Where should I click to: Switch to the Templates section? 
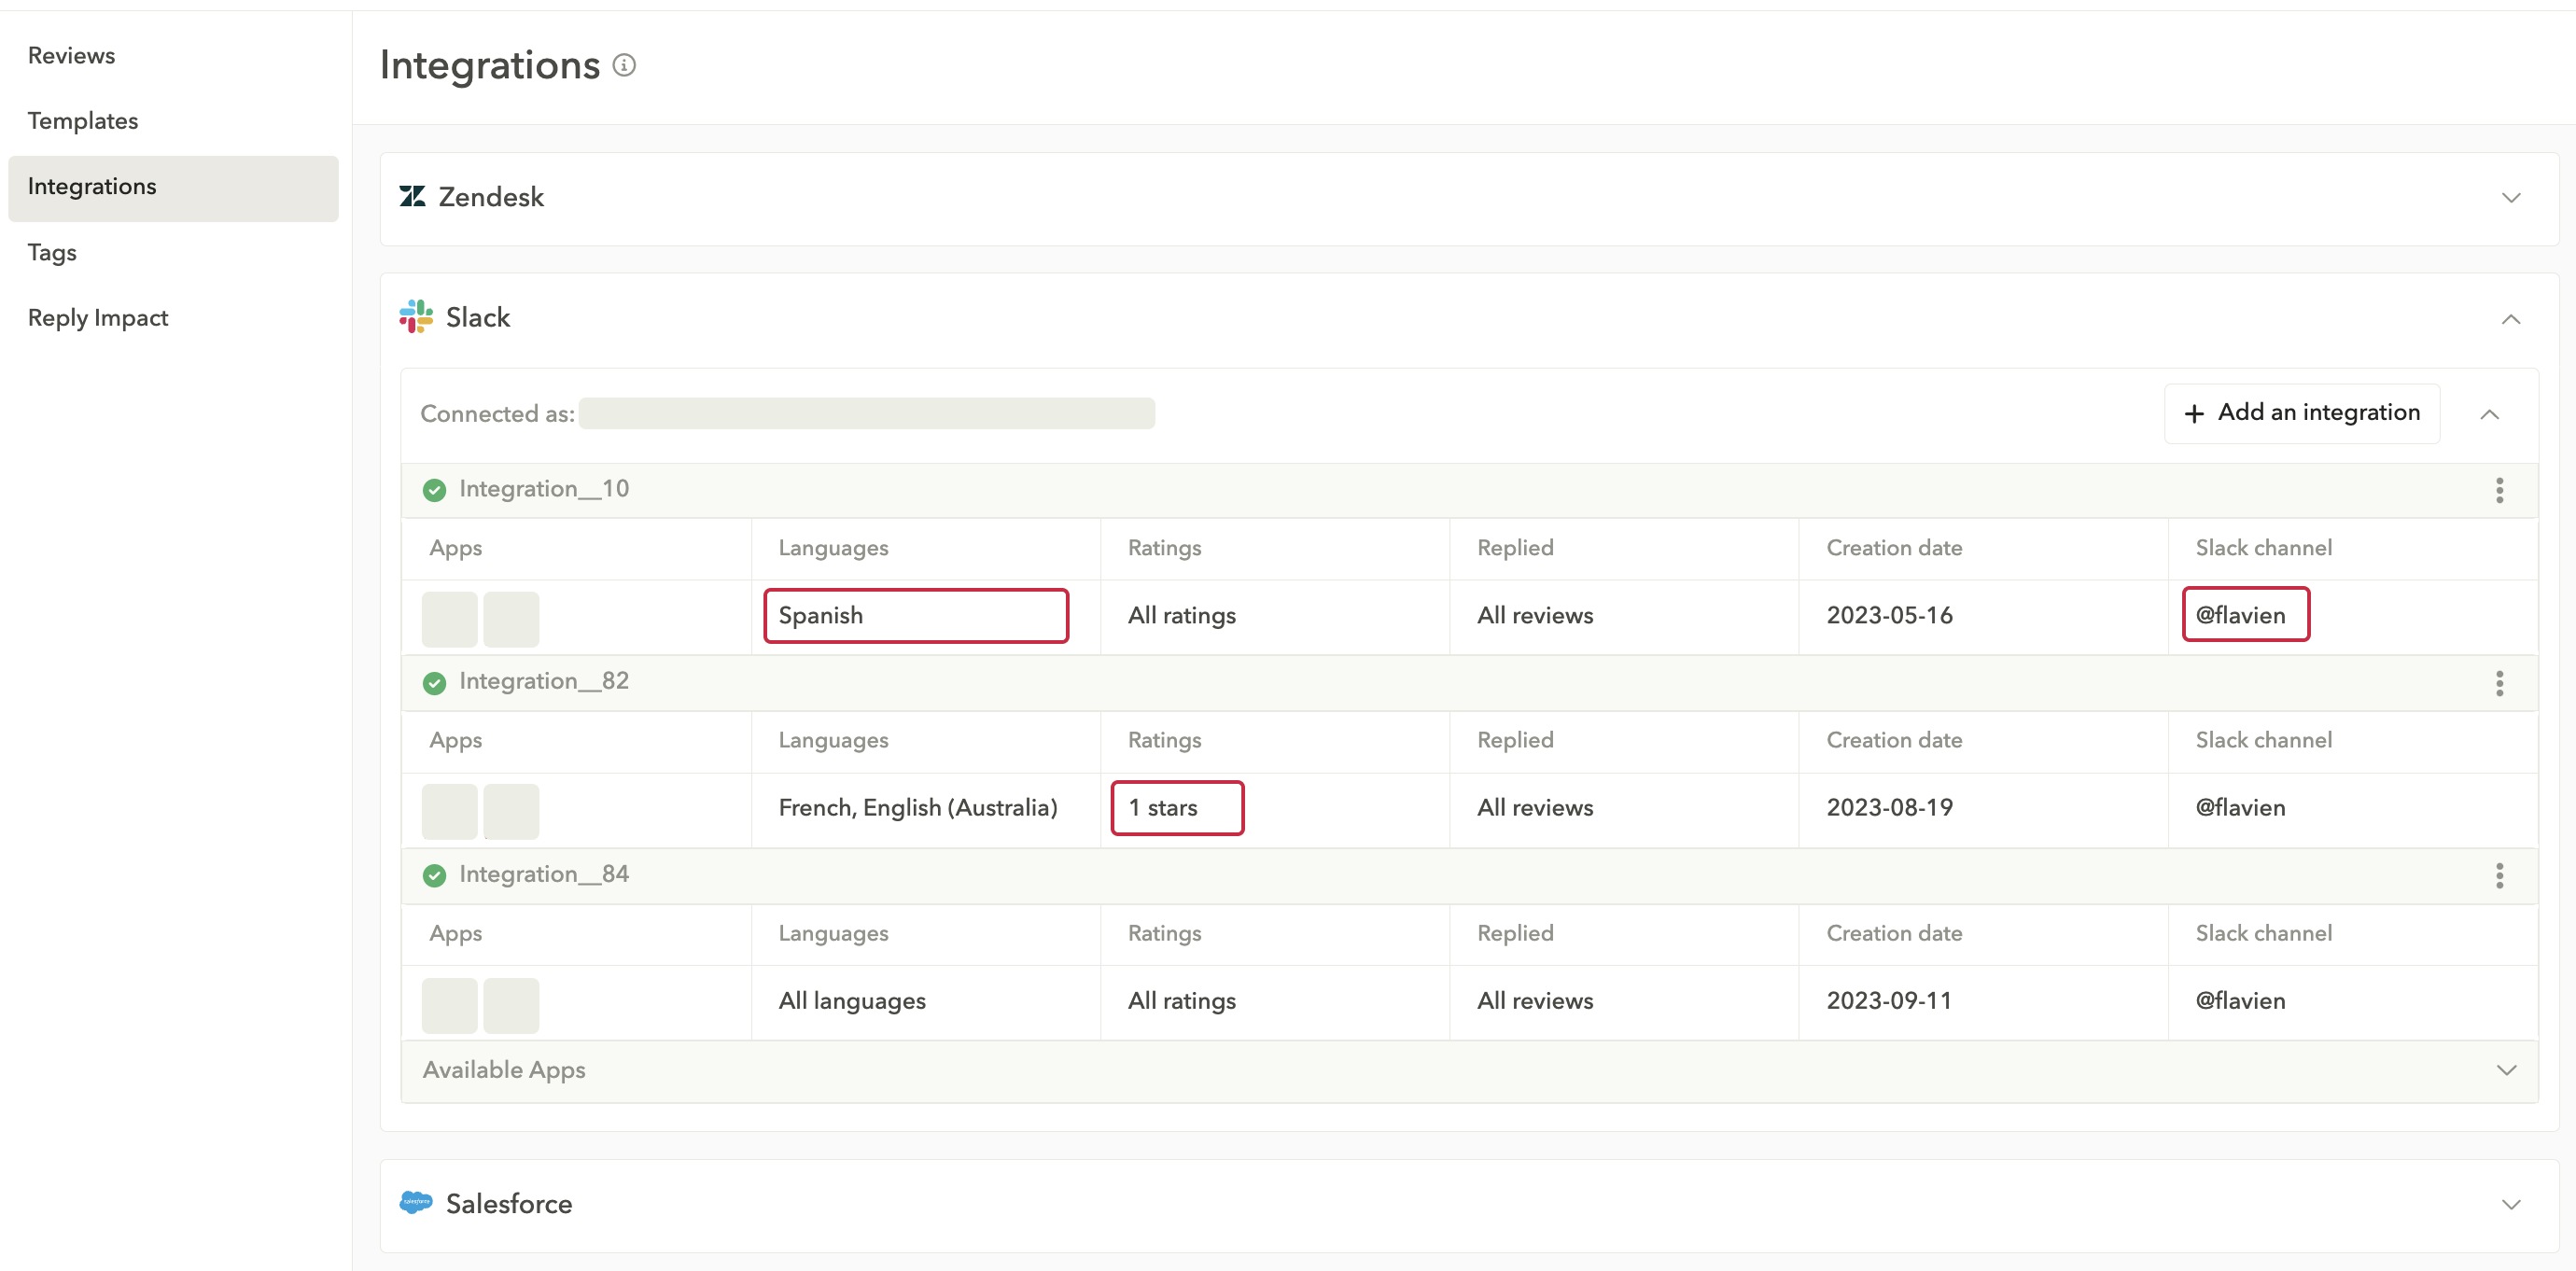coord(83,120)
